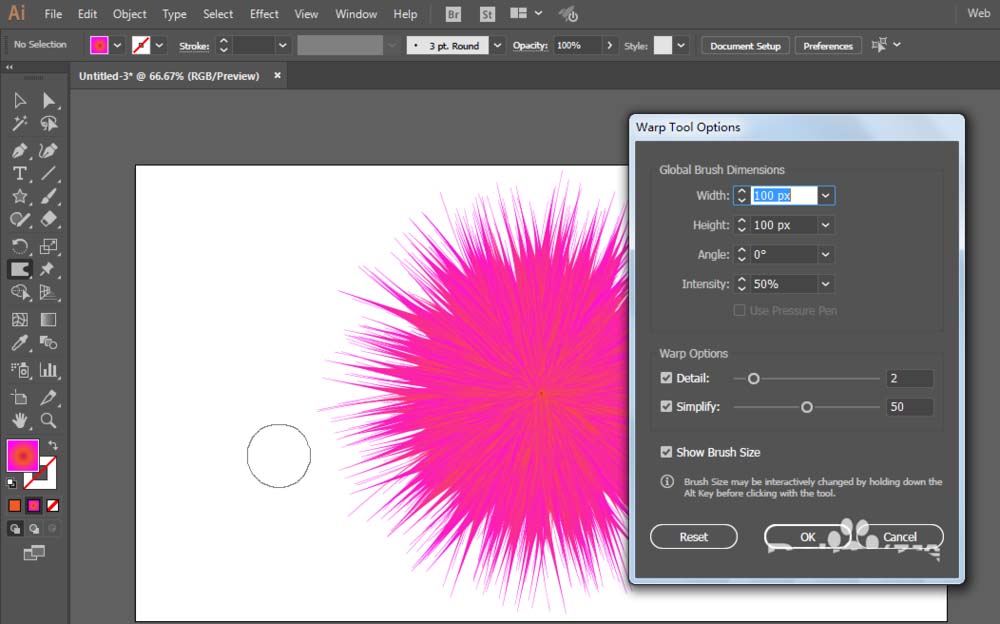Select the Pen tool
Viewport: 1000px width, 624px height.
pos(20,151)
